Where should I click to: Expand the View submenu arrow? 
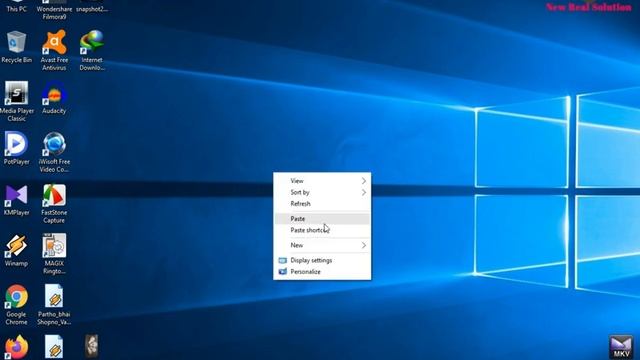pos(364,181)
